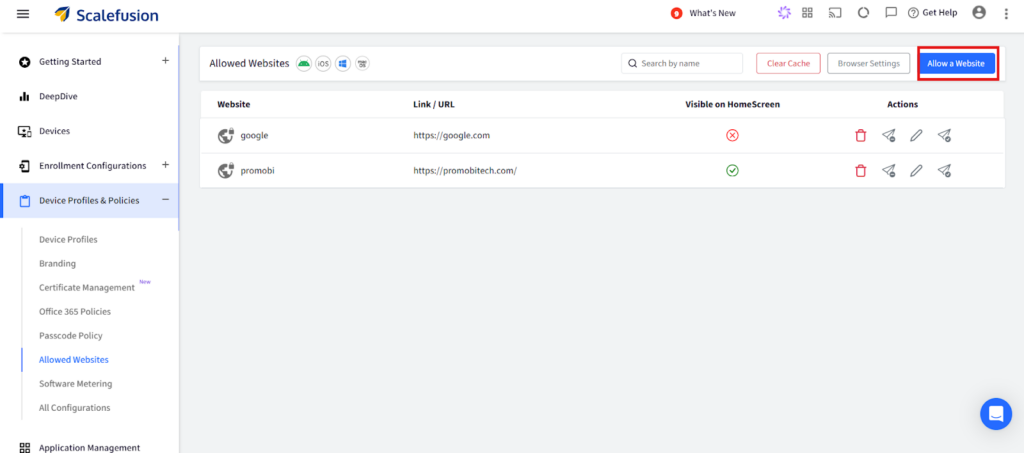
Task: Click the cast screen icon
Action: coord(835,13)
